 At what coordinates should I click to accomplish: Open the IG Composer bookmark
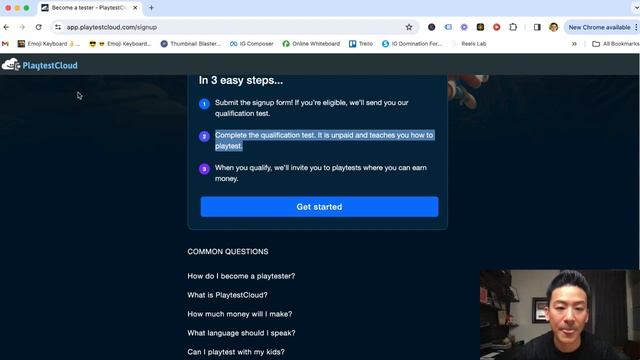click(x=251, y=44)
